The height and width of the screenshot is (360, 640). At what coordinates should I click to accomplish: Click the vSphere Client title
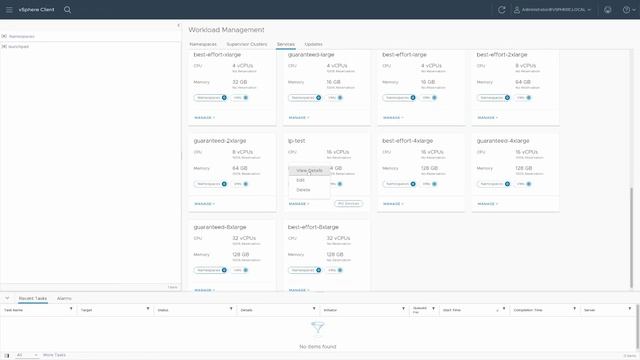point(36,9)
